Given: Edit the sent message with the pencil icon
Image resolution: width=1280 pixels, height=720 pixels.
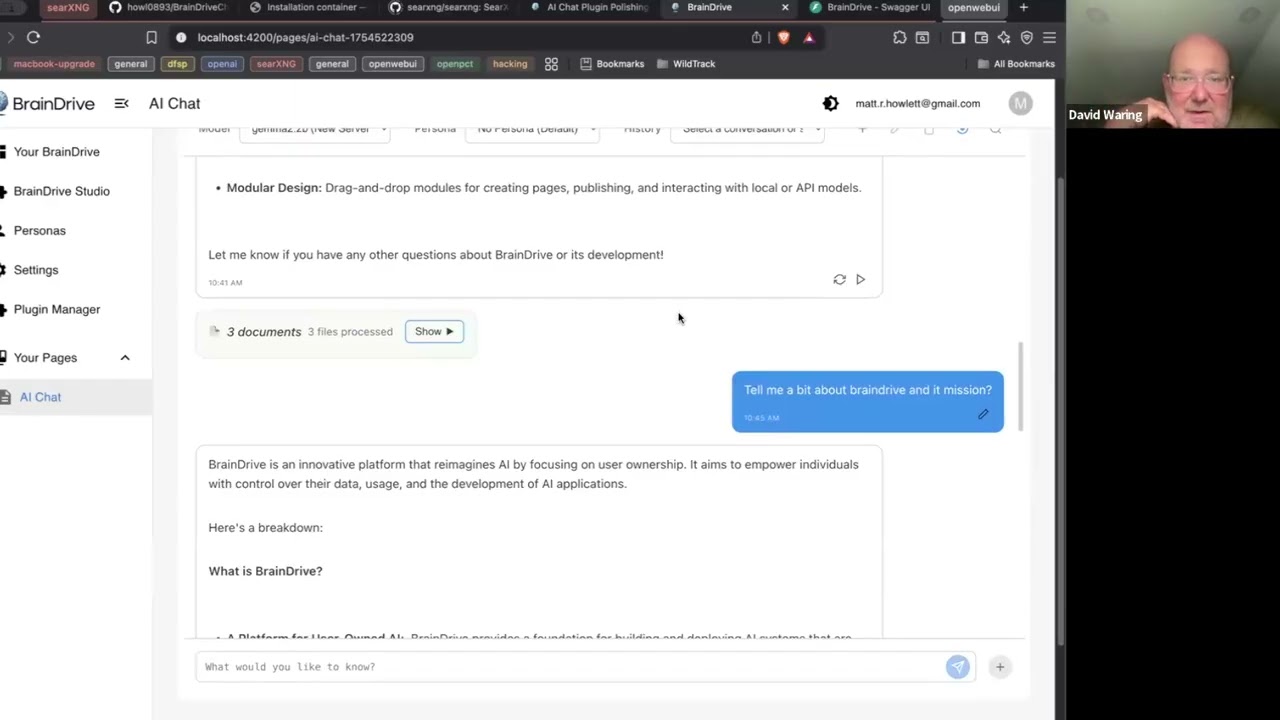Looking at the screenshot, I should 983,414.
